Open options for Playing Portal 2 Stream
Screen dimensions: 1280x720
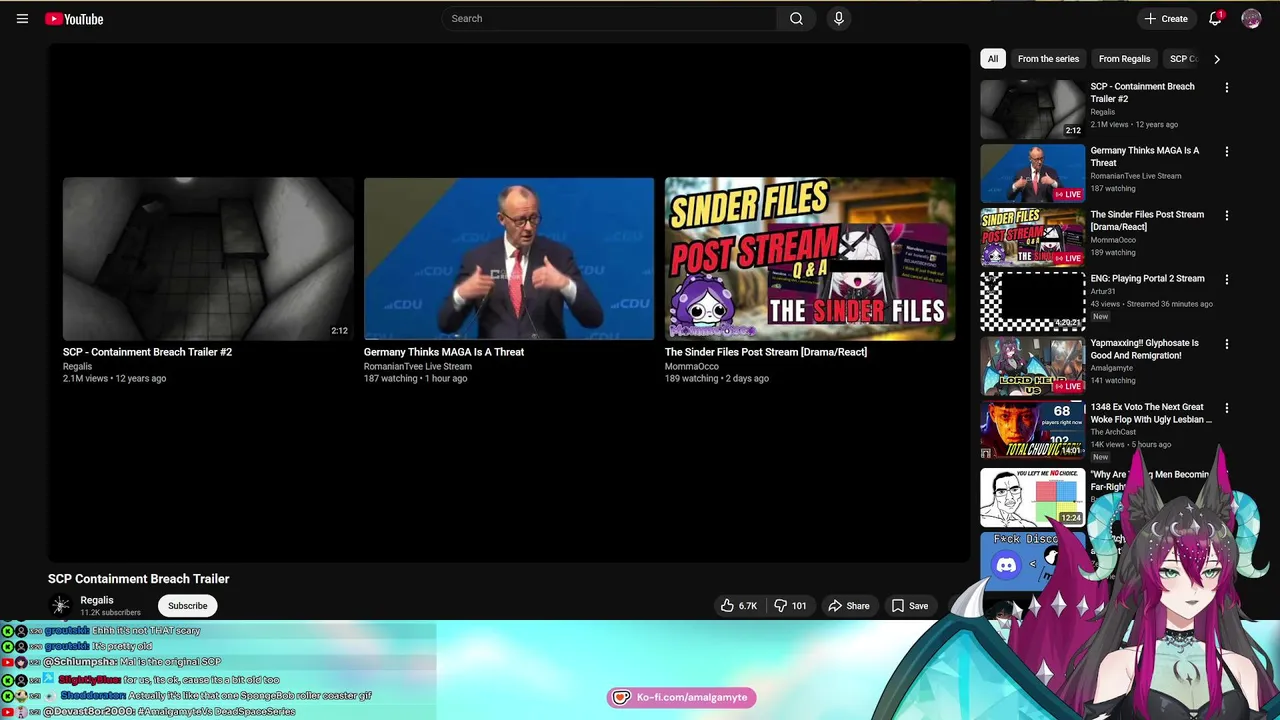(1227, 279)
